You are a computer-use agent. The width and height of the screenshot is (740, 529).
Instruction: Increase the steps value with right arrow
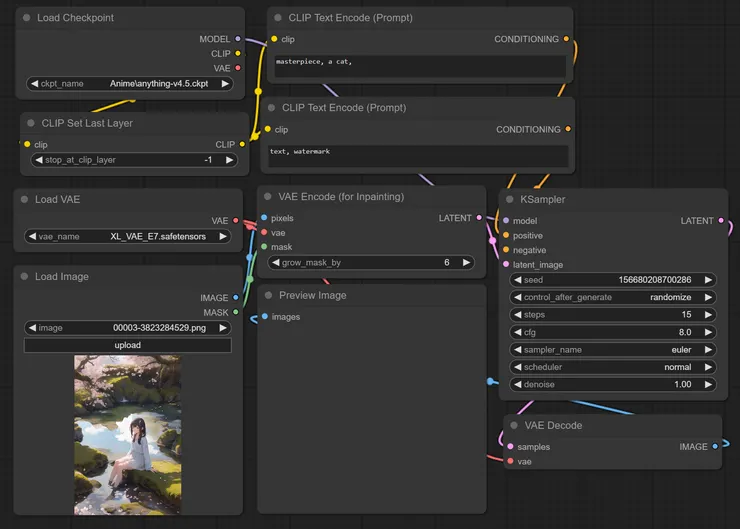[708, 315]
